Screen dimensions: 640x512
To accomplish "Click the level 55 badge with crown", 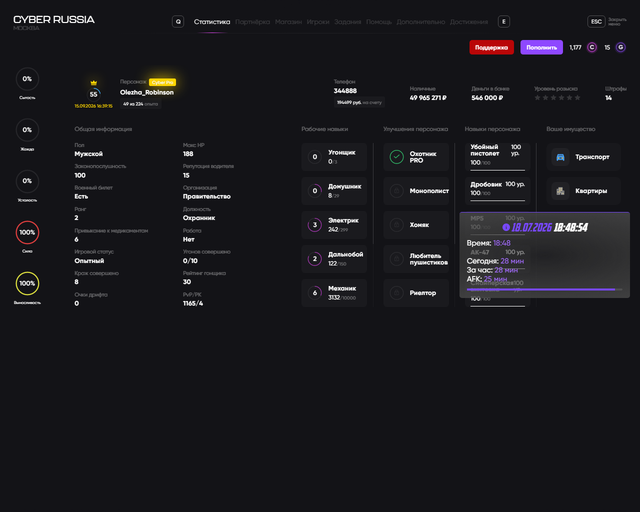I will pyautogui.click(x=93, y=92).
